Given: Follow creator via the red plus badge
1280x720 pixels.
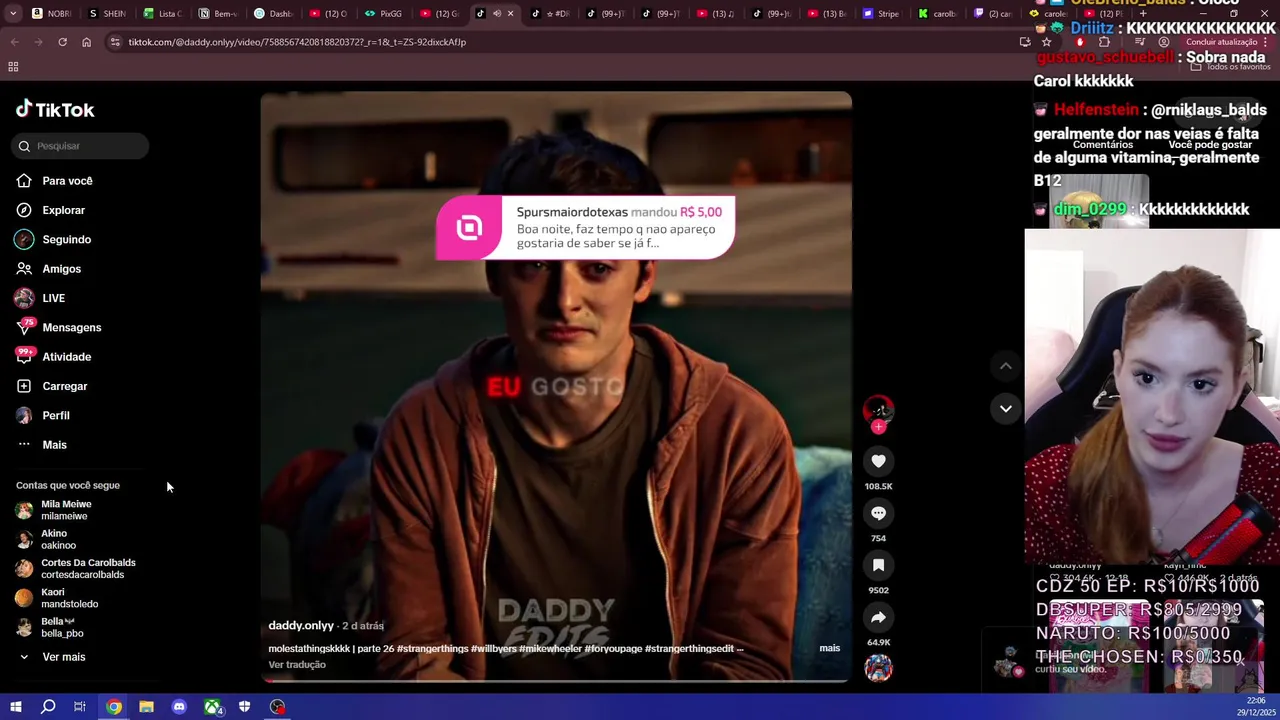Looking at the screenshot, I should (x=878, y=427).
